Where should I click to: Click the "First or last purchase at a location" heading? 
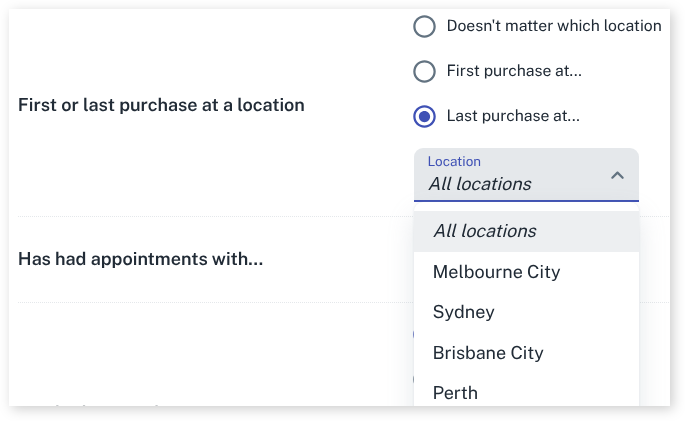[x=161, y=104]
